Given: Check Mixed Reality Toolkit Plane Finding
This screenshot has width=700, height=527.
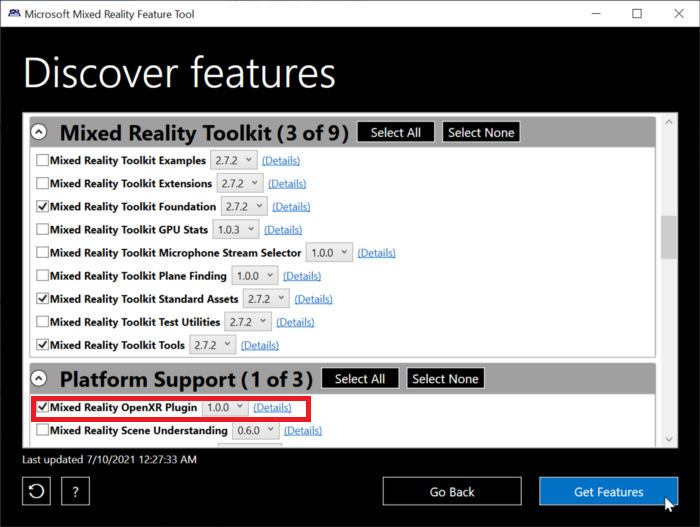Looking at the screenshot, I should [x=42, y=276].
